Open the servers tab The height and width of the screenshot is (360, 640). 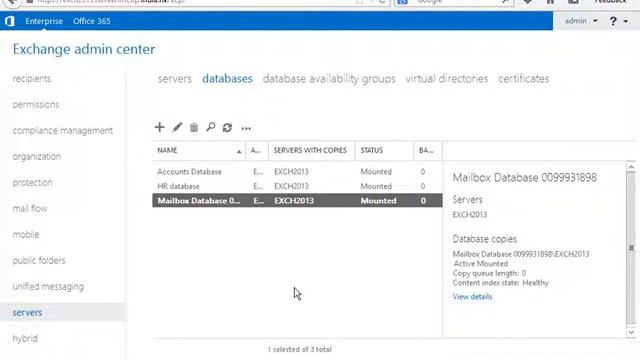175,79
